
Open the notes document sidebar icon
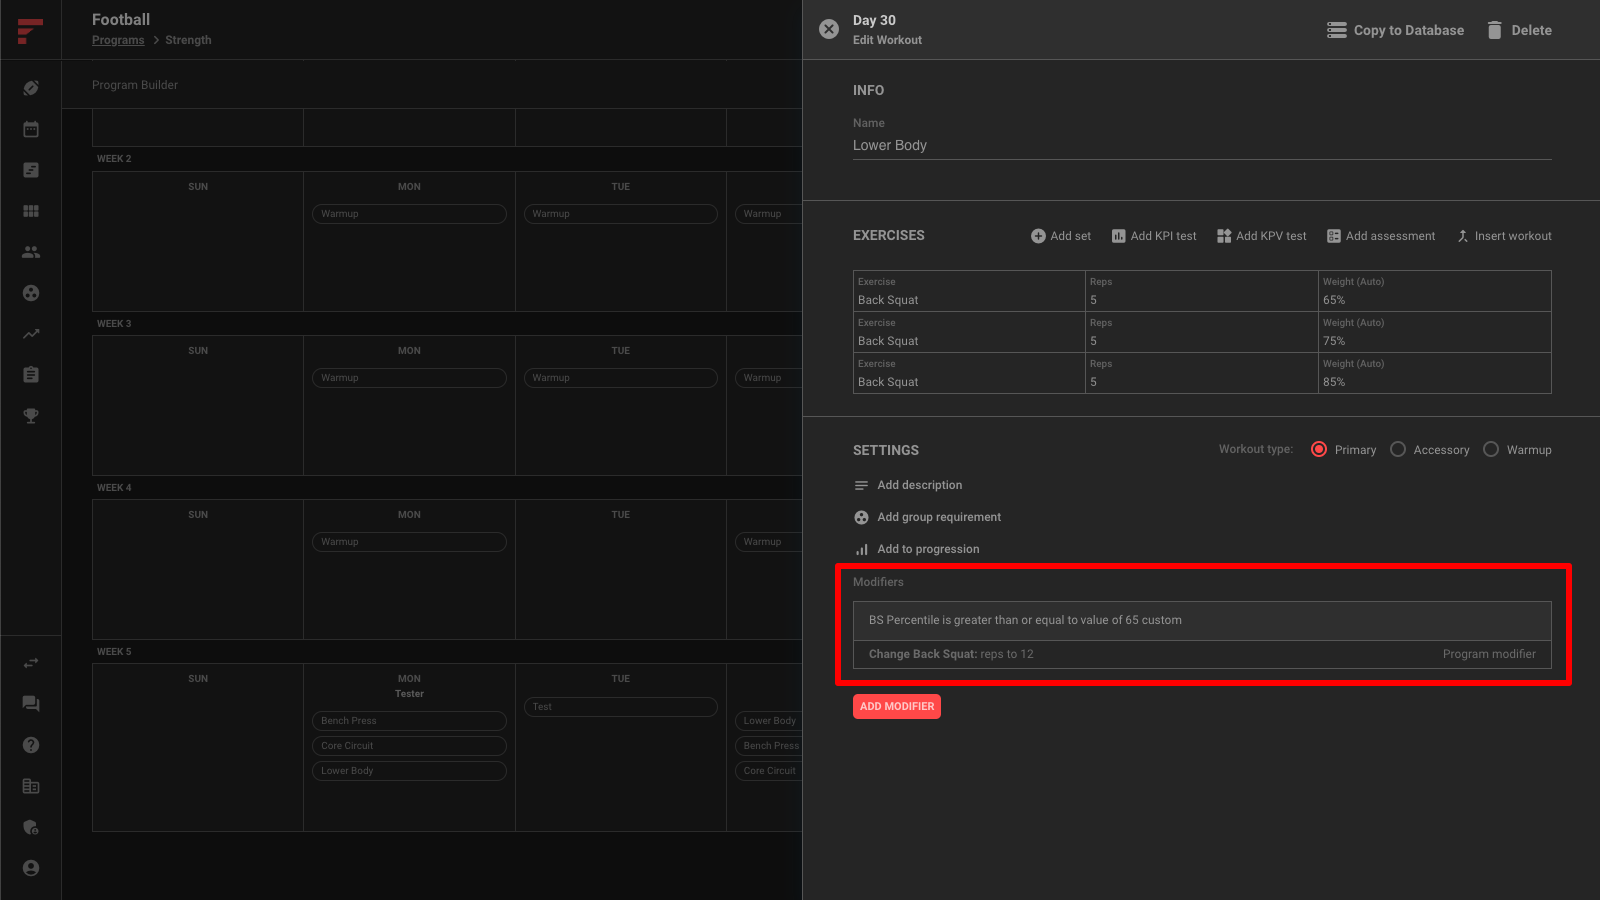click(31, 170)
